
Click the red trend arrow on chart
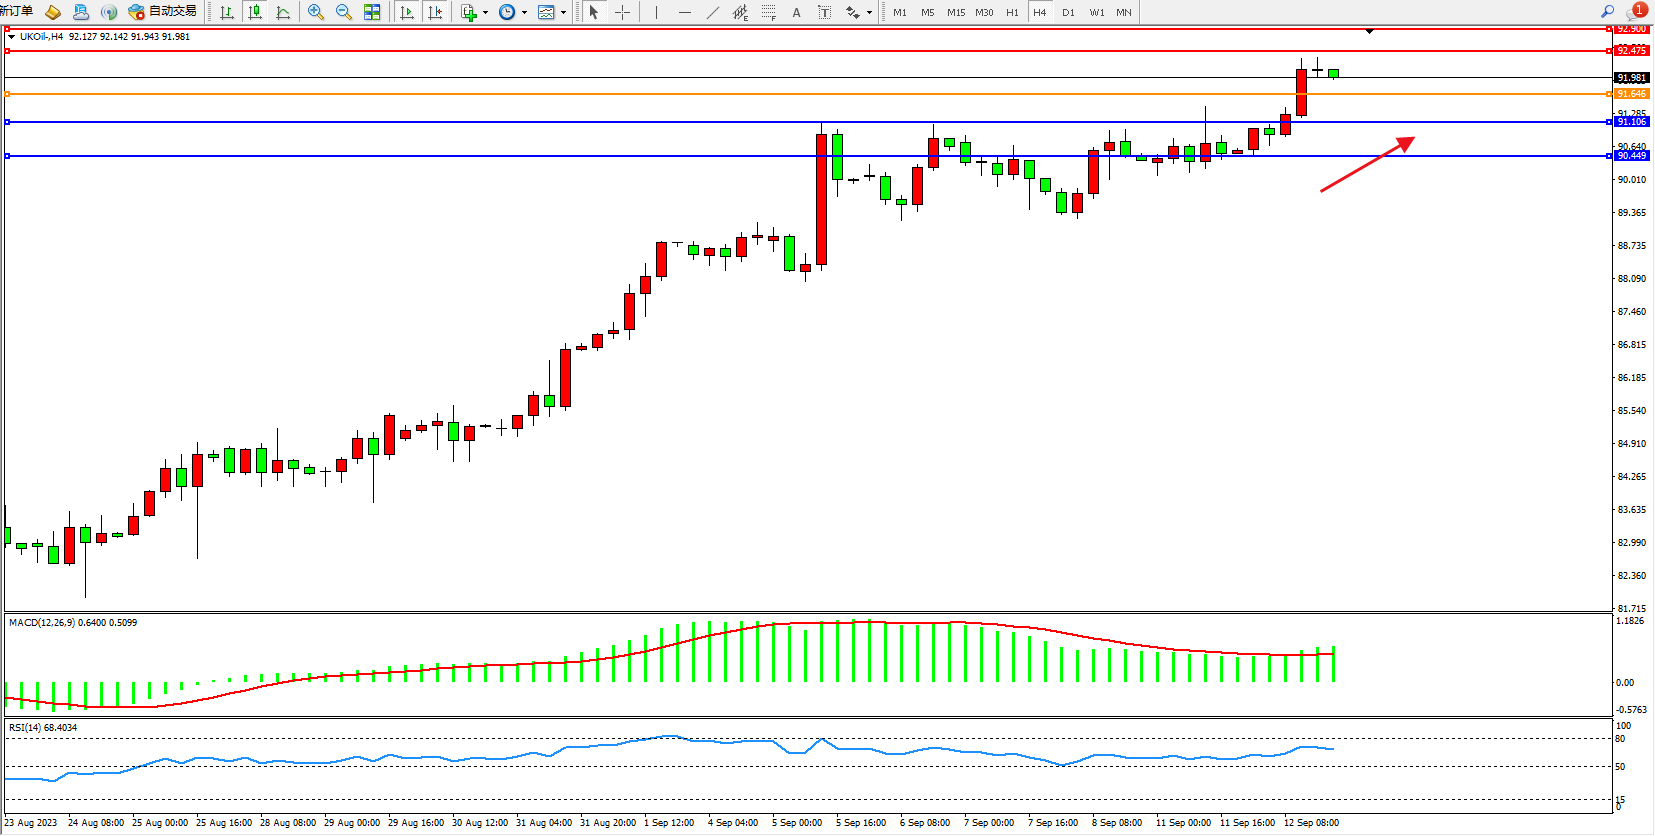1366,165
